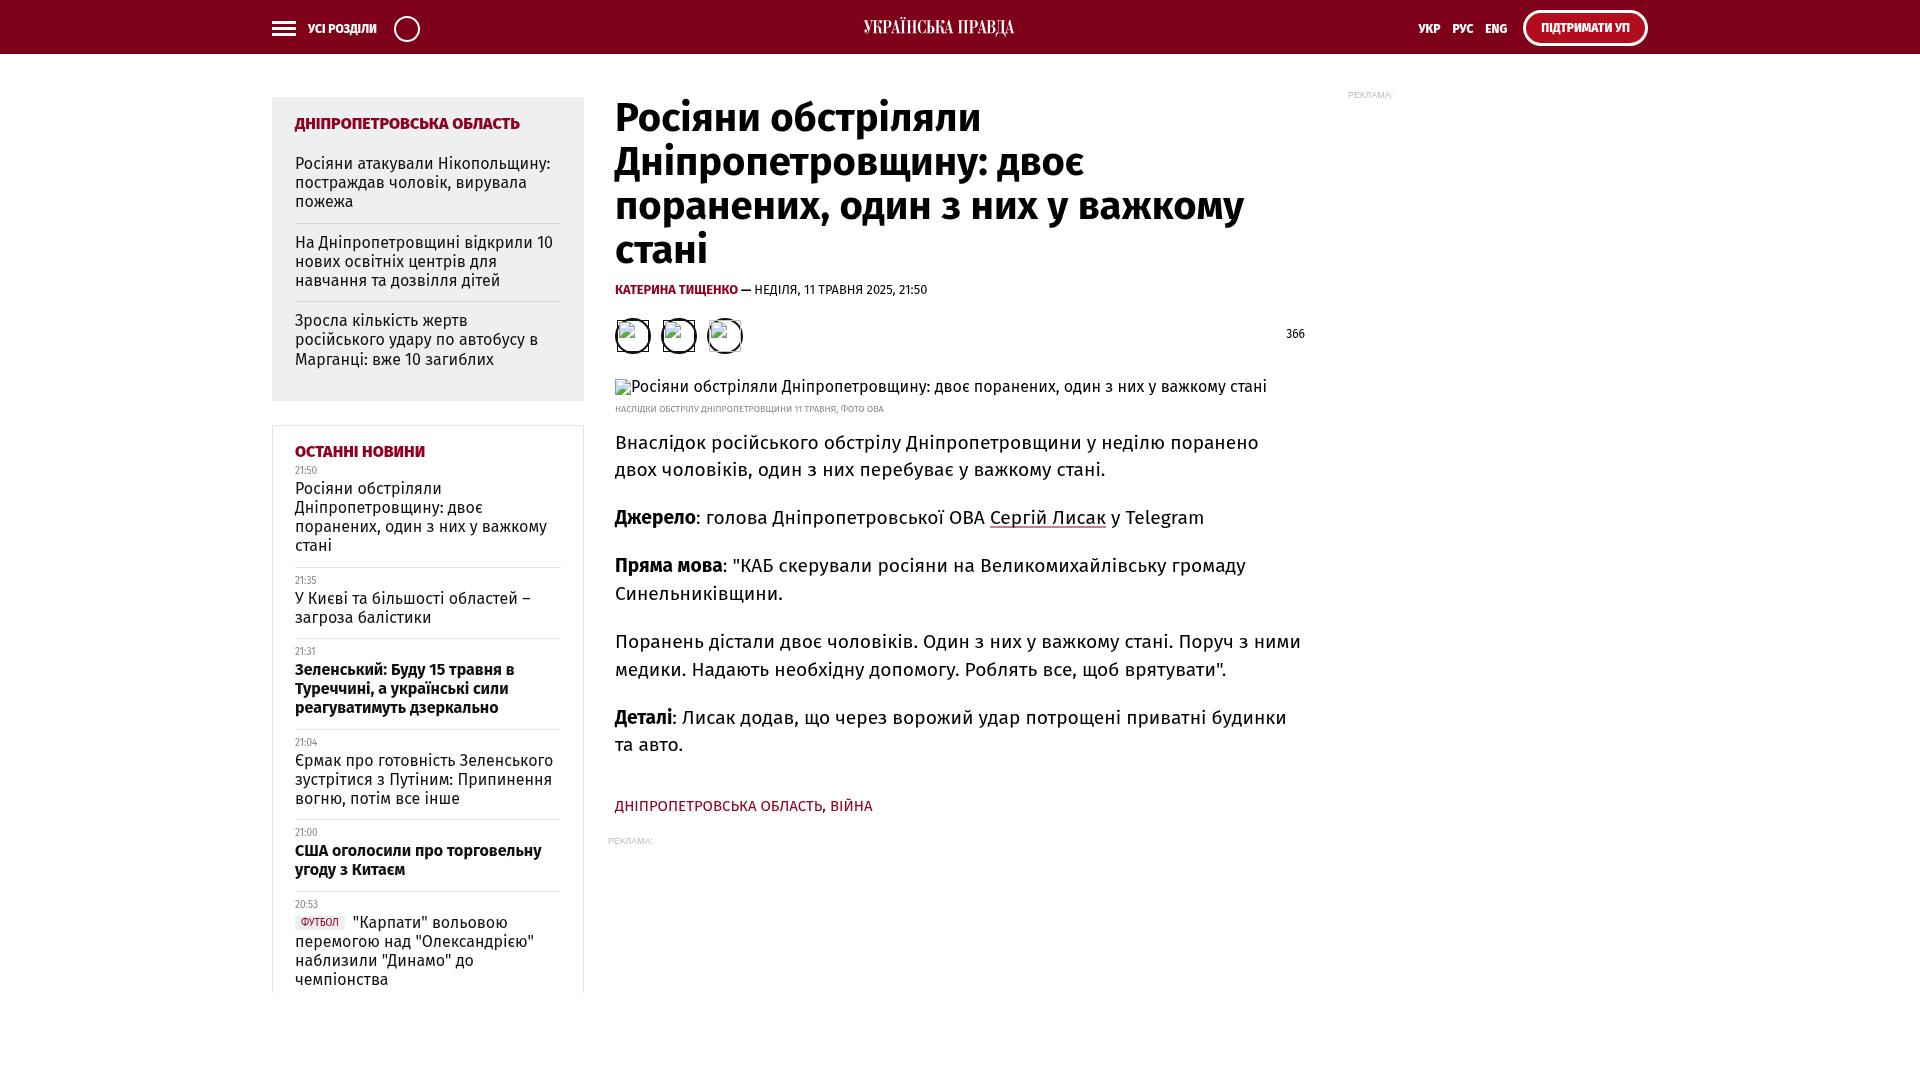Switch language to РУС
Image resolution: width=1920 pixels, height=1080 pixels.
(1462, 29)
